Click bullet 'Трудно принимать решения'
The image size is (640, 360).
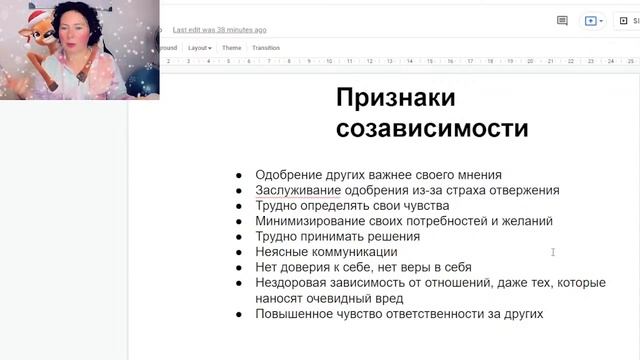click(338, 236)
